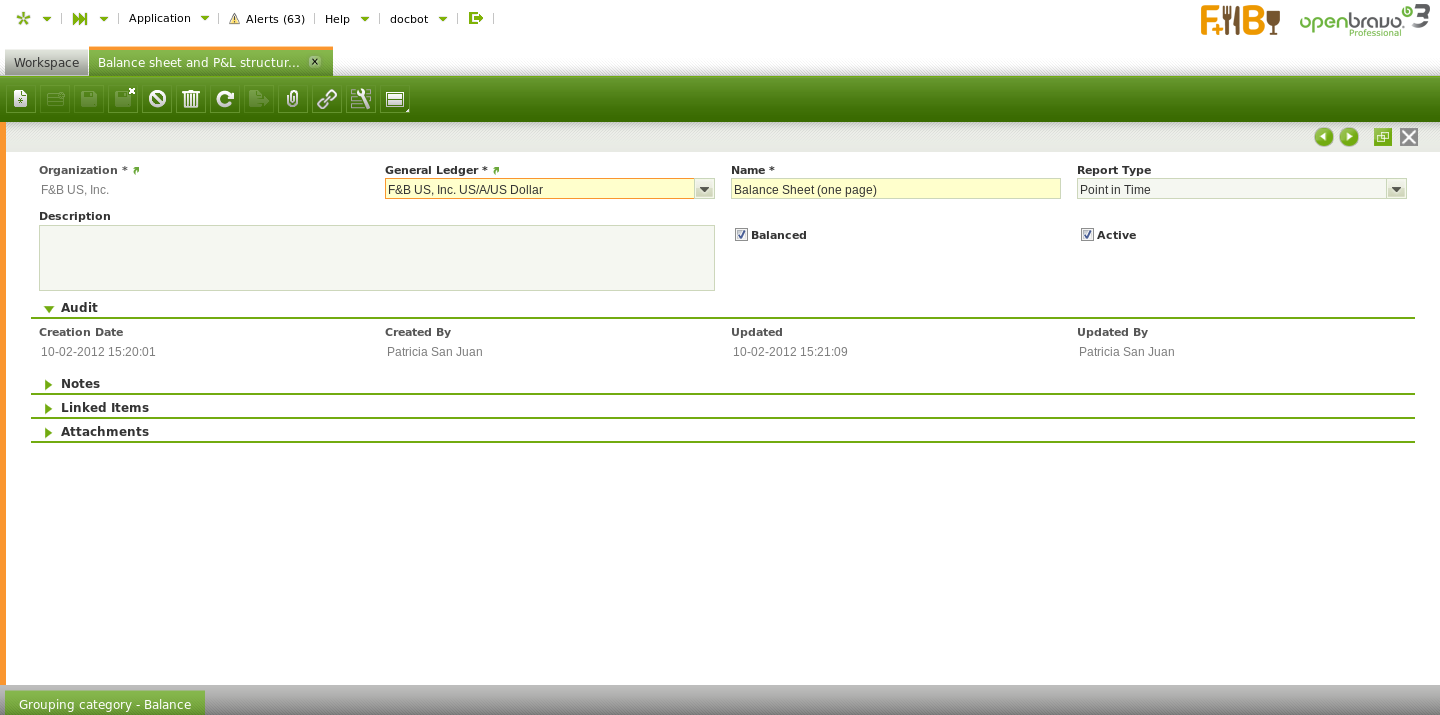Screen dimensions: 1440x715
Task: Click the undo changes circle-slash icon
Action: click(x=157, y=99)
